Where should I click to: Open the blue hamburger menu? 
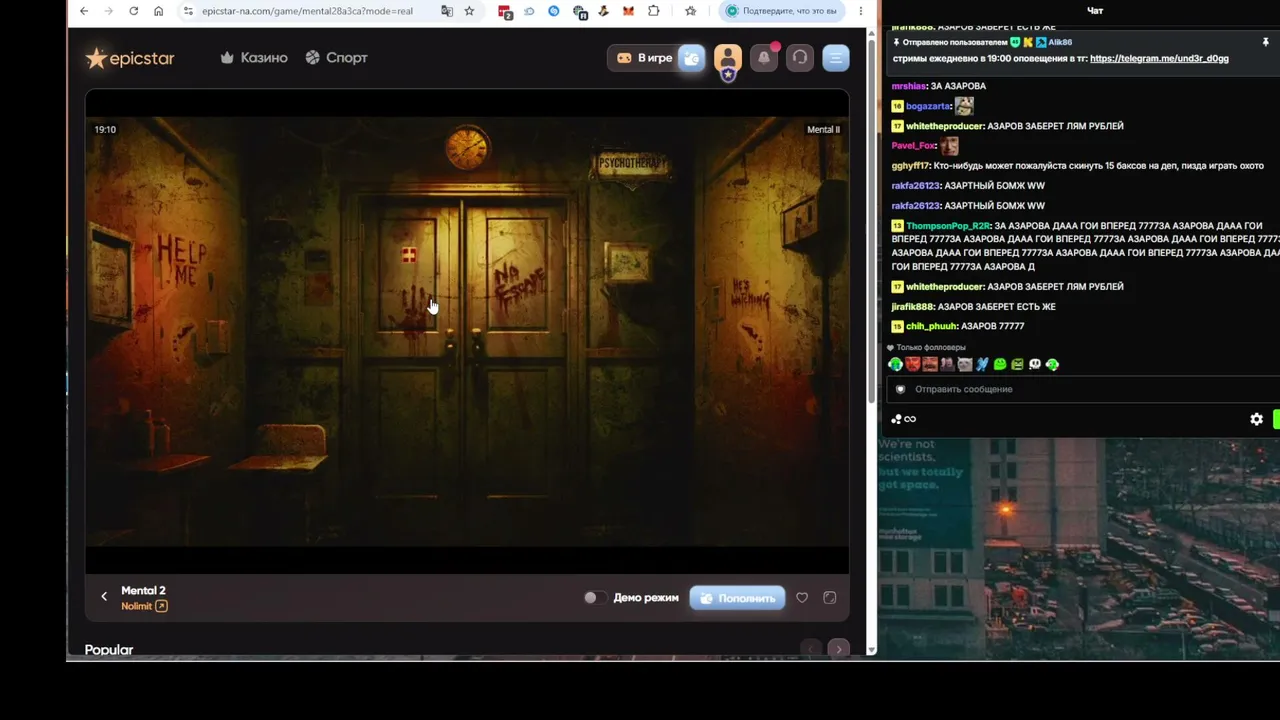(x=836, y=58)
